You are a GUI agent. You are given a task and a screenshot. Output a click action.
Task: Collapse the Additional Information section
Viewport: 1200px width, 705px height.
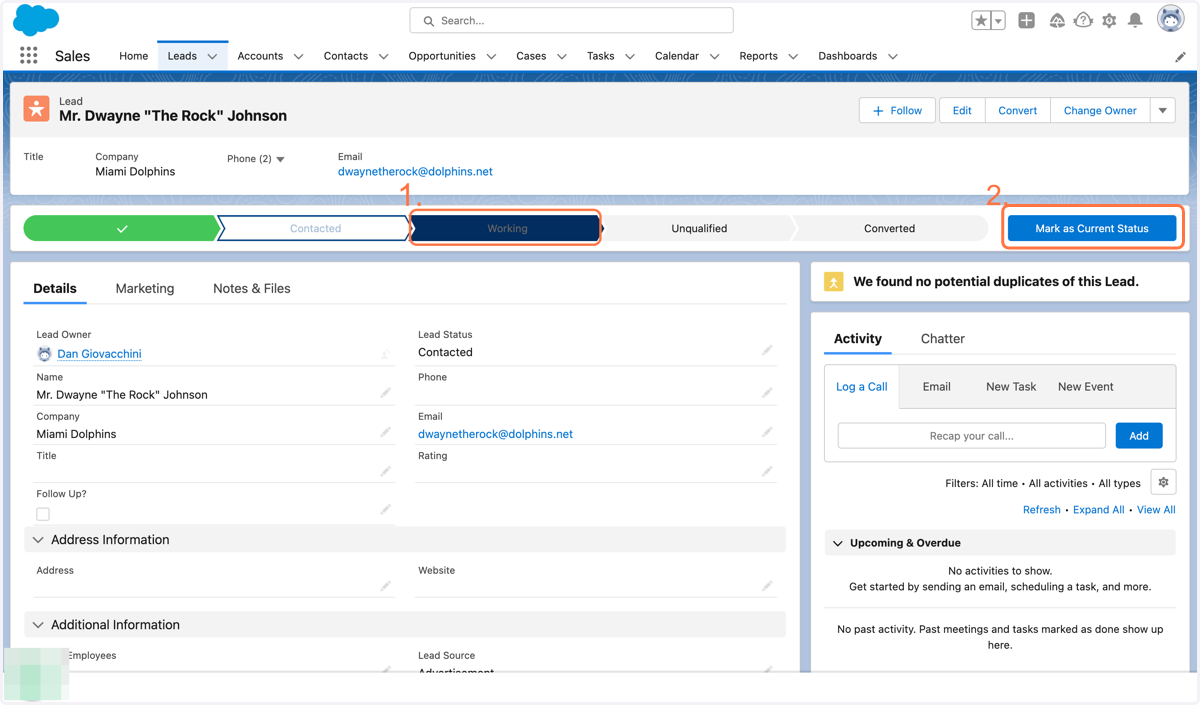pyautogui.click(x=38, y=625)
